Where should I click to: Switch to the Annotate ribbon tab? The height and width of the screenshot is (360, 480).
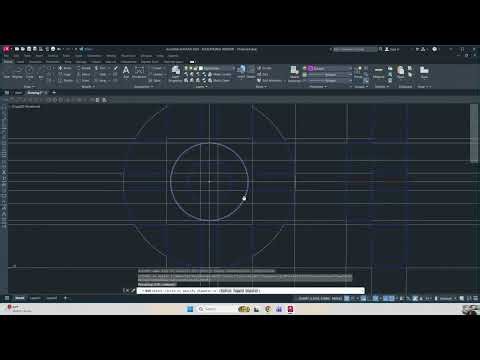pos(35,62)
